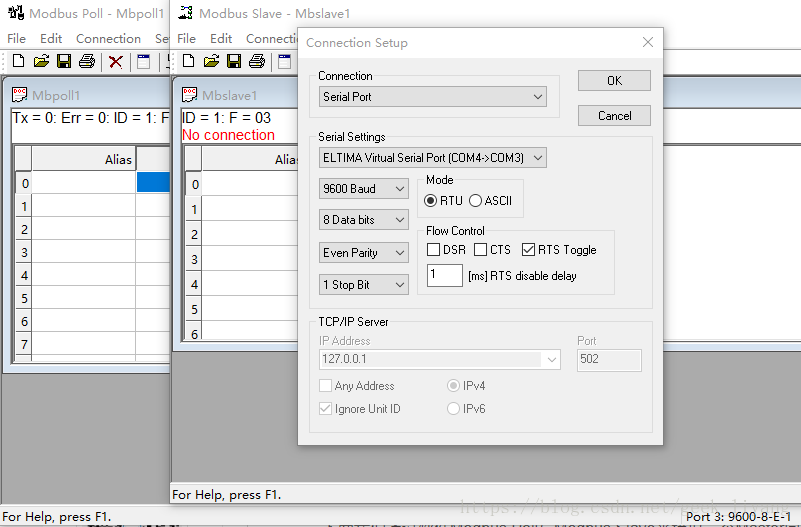Click TCP/IP Port 502 field

[609, 360]
